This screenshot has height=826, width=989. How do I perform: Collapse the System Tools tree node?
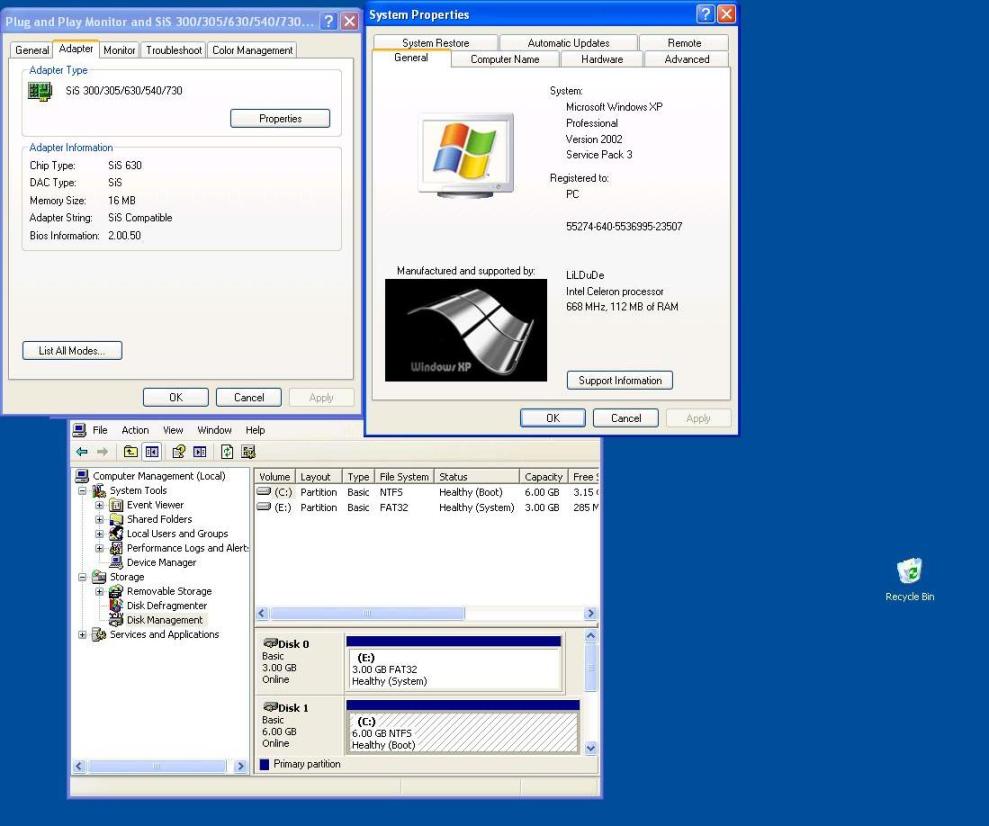tap(82, 491)
